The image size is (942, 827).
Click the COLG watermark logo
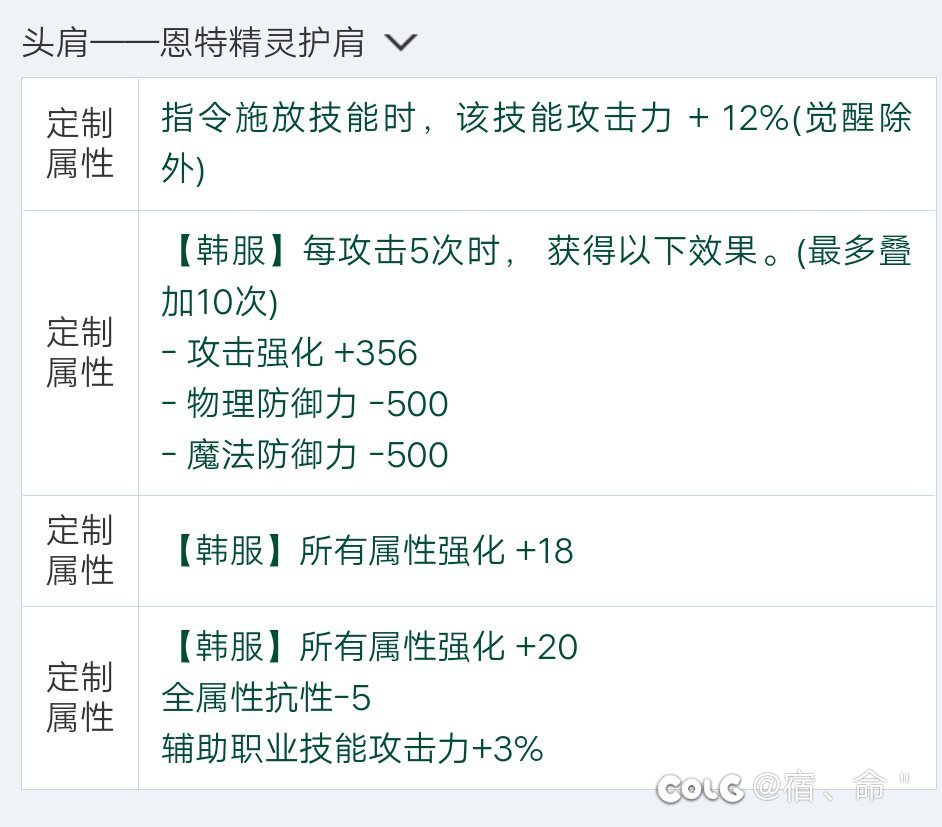[x=700, y=788]
